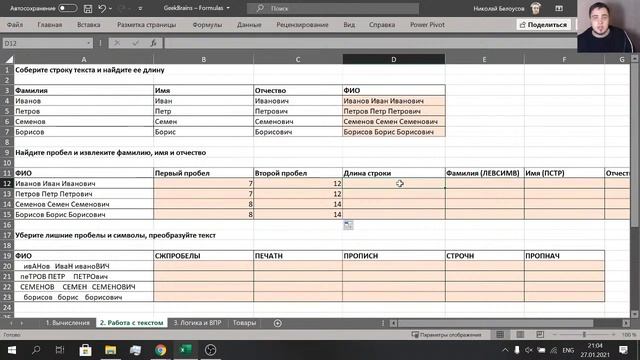Open Customize Quick Access Toolbar dropdown

(x=140, y=8)
